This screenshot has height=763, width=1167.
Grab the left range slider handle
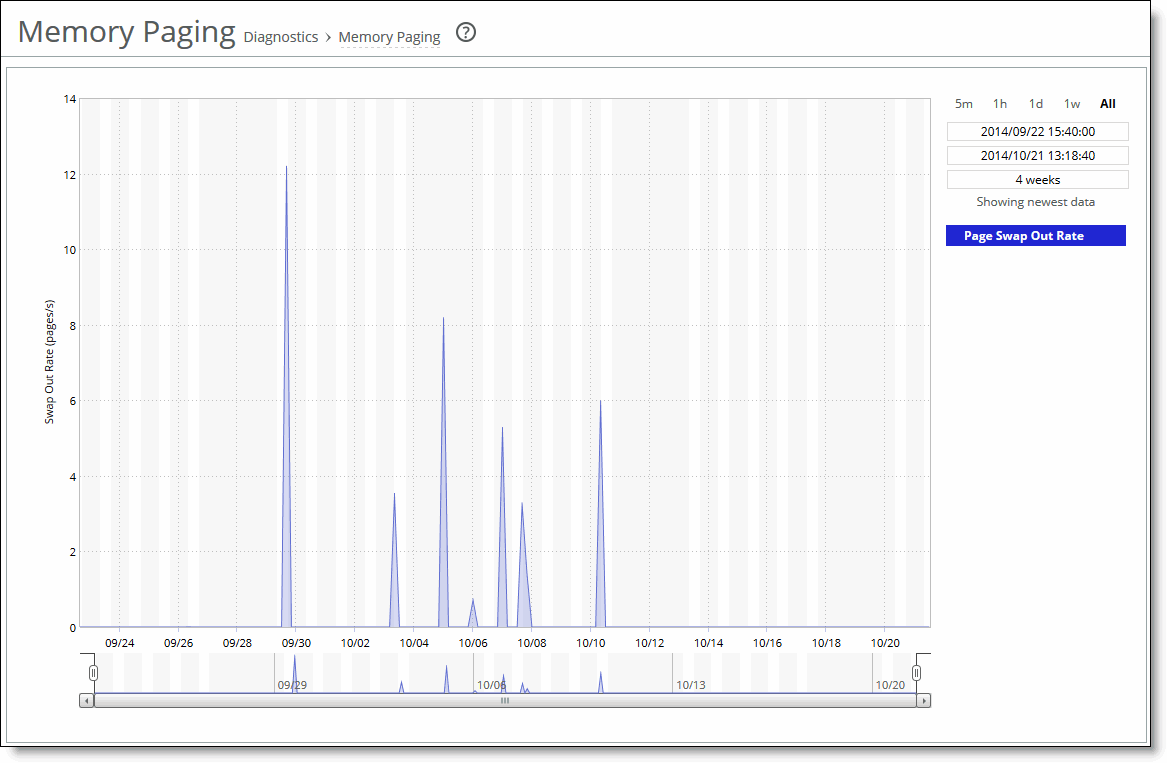(93, 672)
